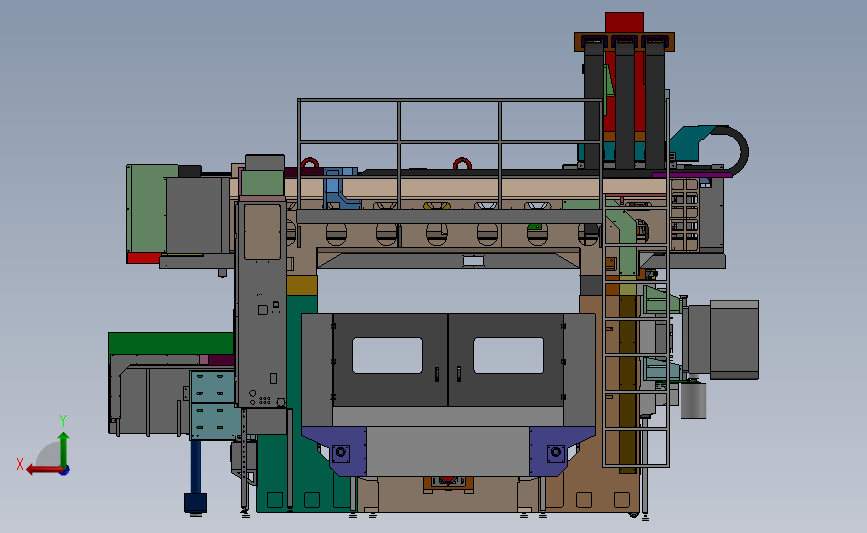Select the teal cover beside the black columns
867x533 pixels.
coord(687,142)
